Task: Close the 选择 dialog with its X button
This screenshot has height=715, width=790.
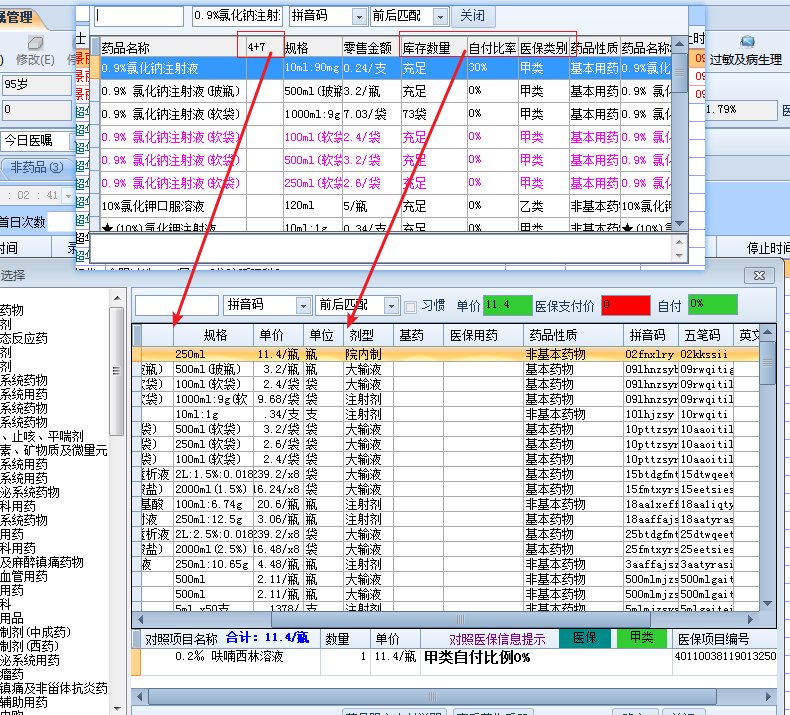Action: [x=759, y=276]
